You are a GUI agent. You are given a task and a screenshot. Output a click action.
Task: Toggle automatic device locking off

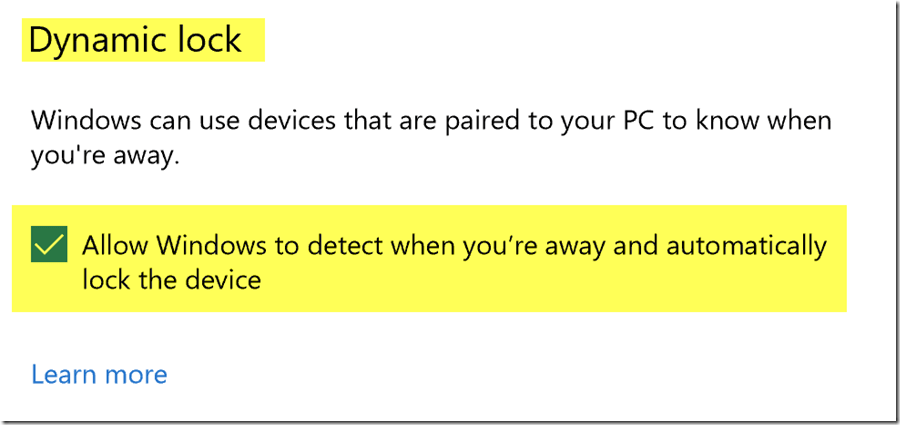point(49,244)
